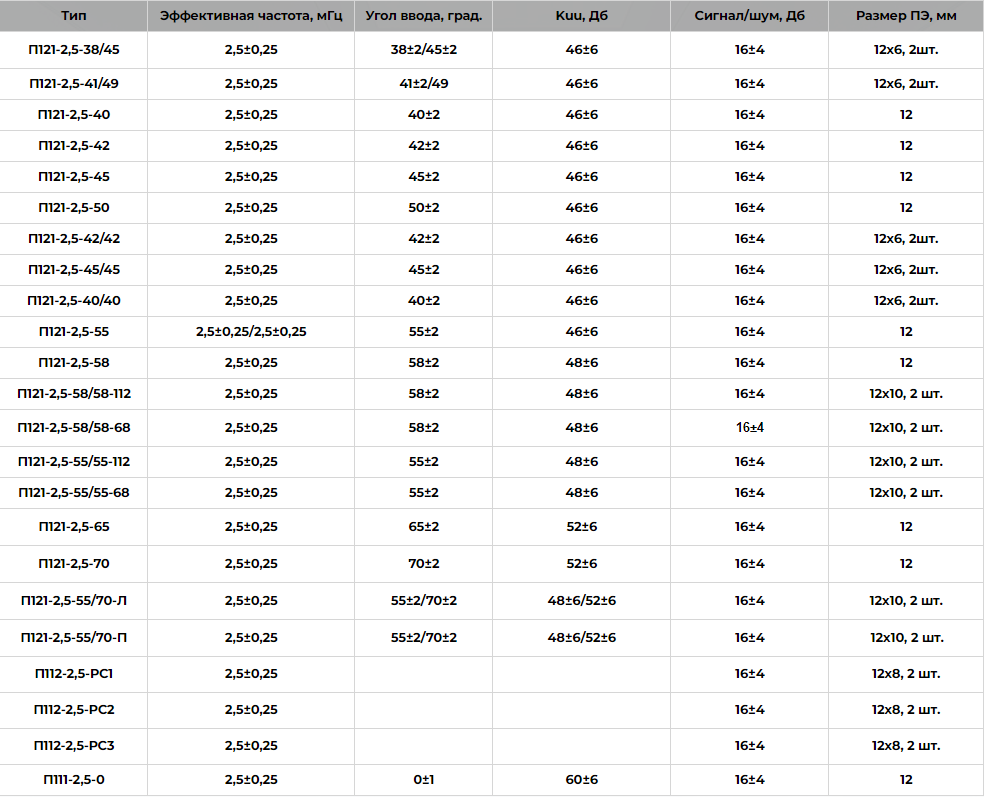Viewport: 984px width, 797px height.
Task: Select the 'Угол ввода, град.' header cell
Action: point(423,17)
